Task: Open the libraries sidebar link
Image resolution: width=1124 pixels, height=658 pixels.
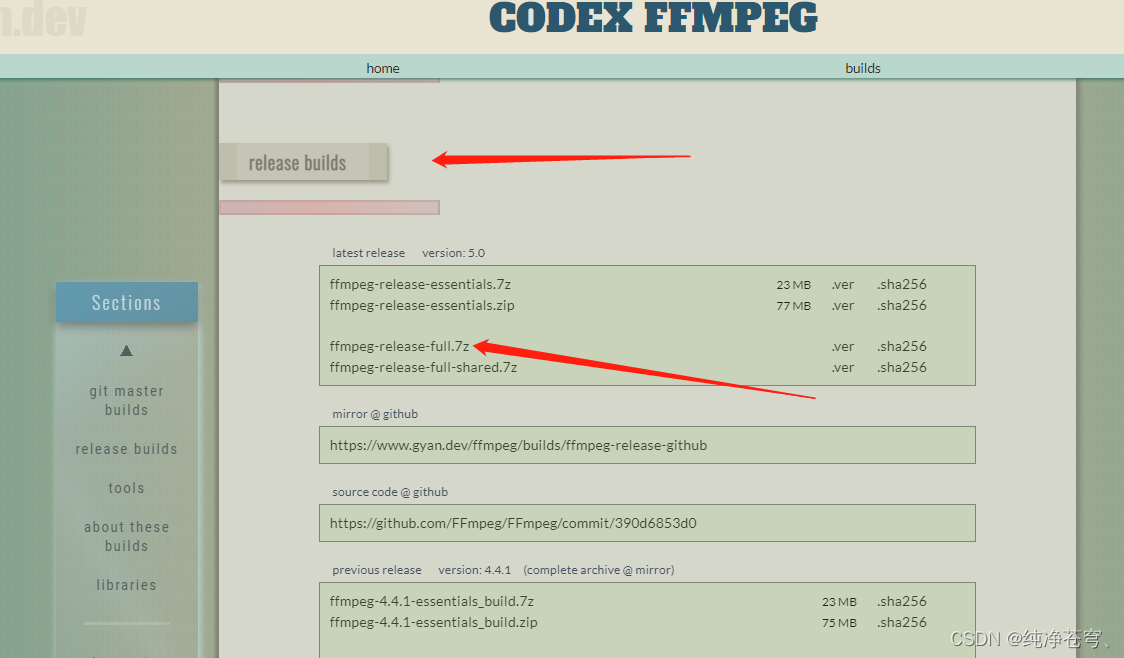Action: (127, 585)
